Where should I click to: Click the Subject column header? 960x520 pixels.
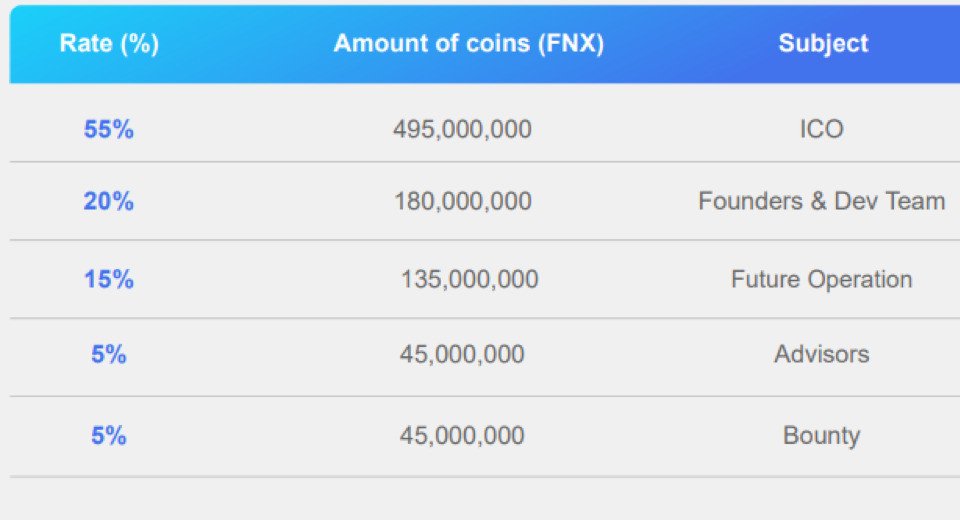click(823, 43)
